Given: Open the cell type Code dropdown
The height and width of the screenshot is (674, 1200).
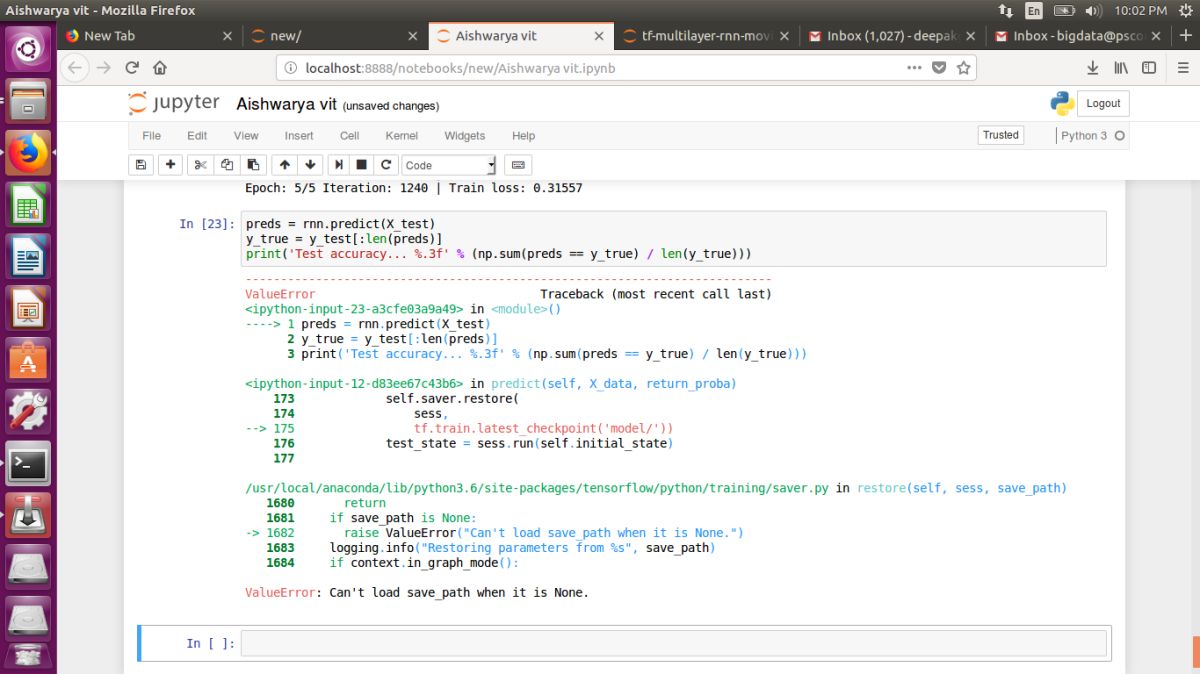Looking at the screenshot, I should [449, 165].
